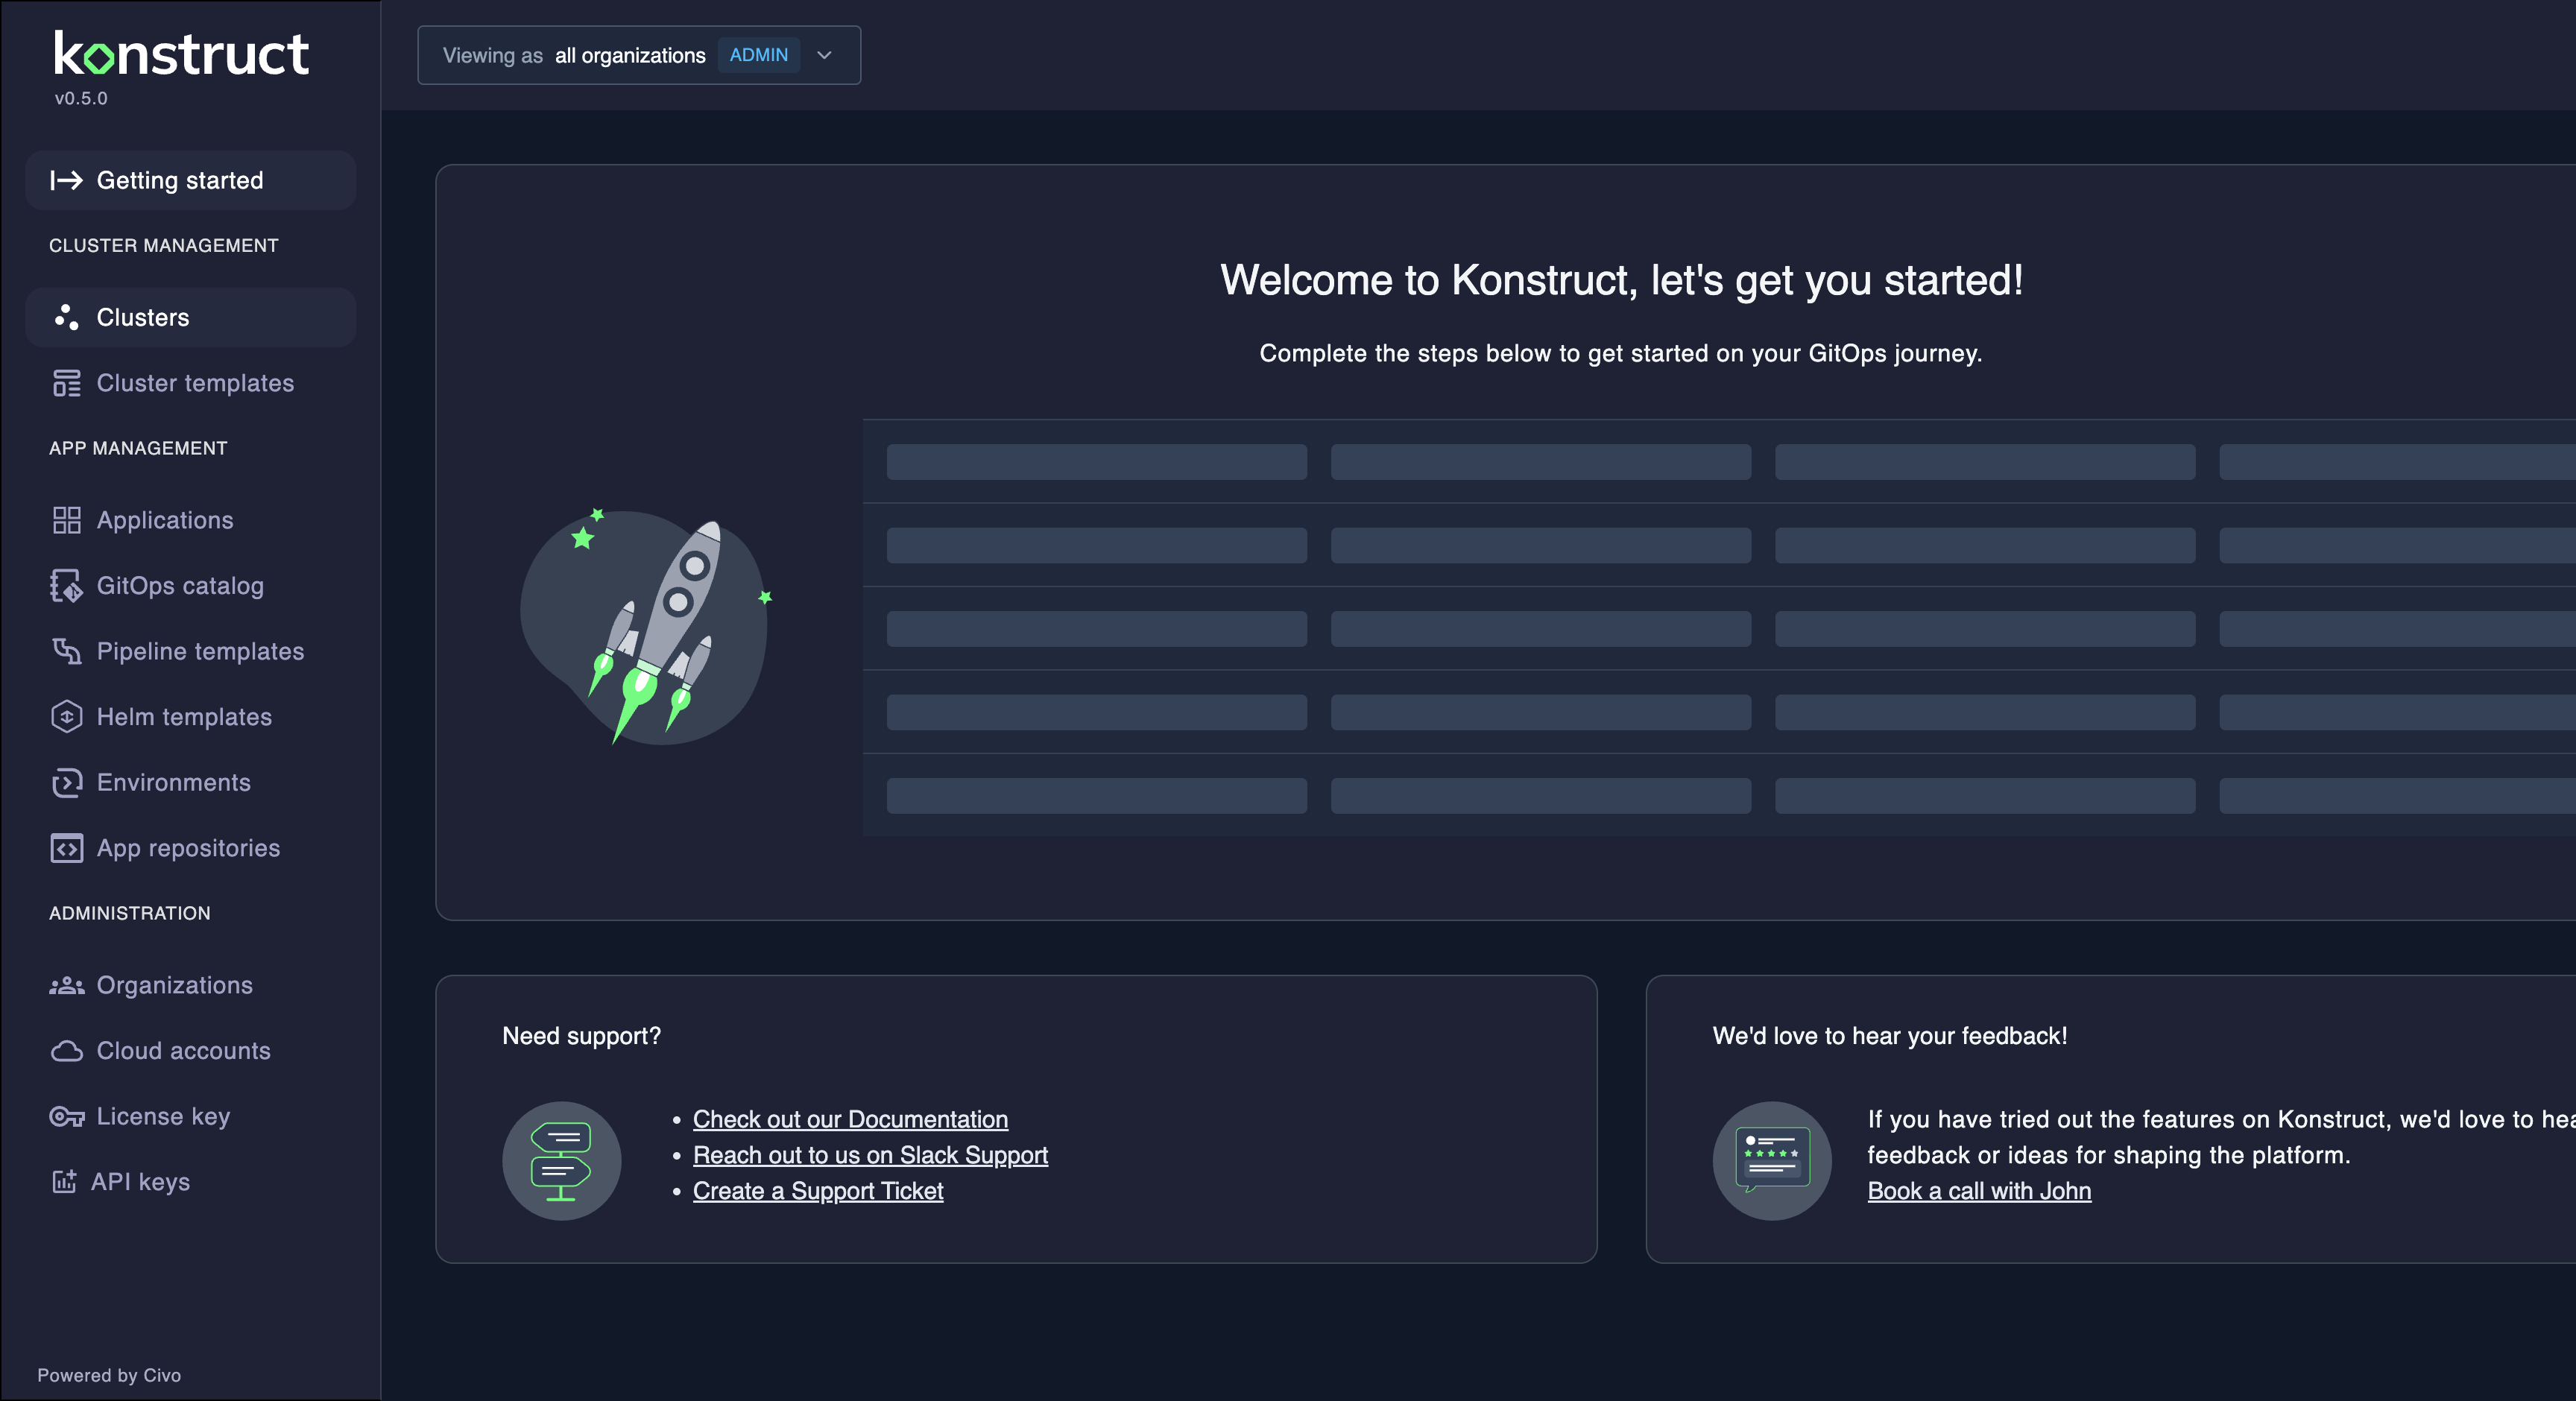Screen dimensions: 2576x1401
Task: Click the ADMINISTRATION section heading
Action: click(x=130, y=913)
